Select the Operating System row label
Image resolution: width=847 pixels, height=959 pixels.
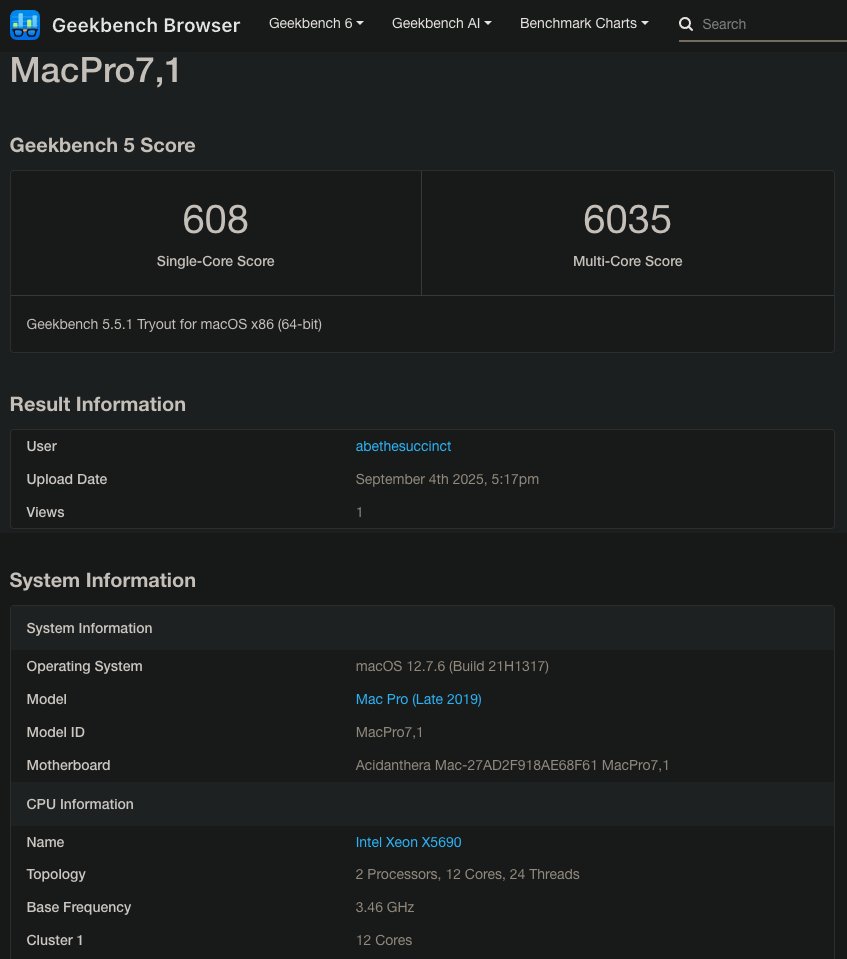click(84, 666)
